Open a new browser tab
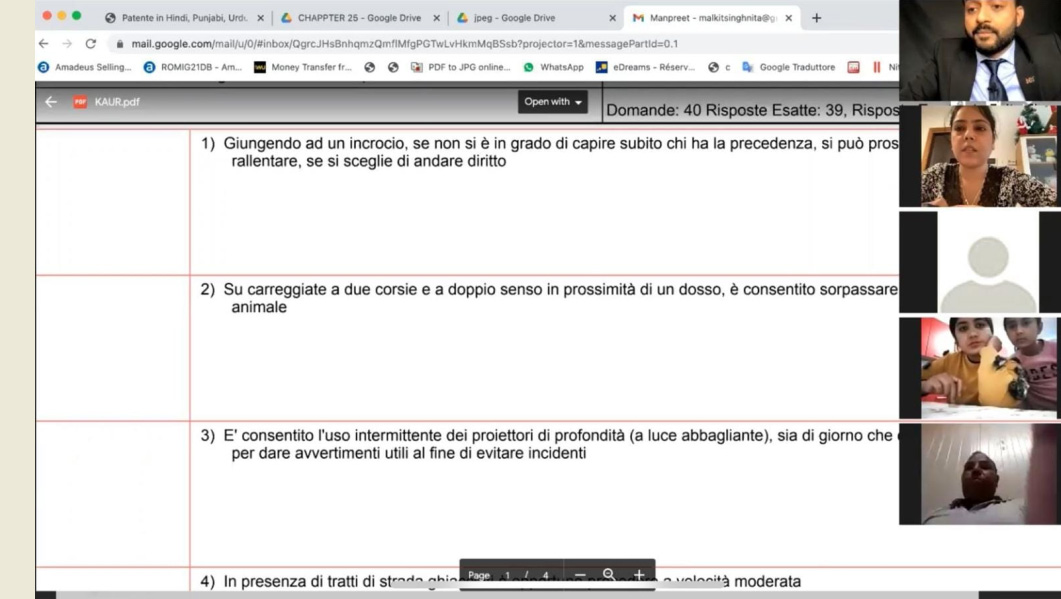This screenshot has height=599, width=1061. tap(817, 18)
